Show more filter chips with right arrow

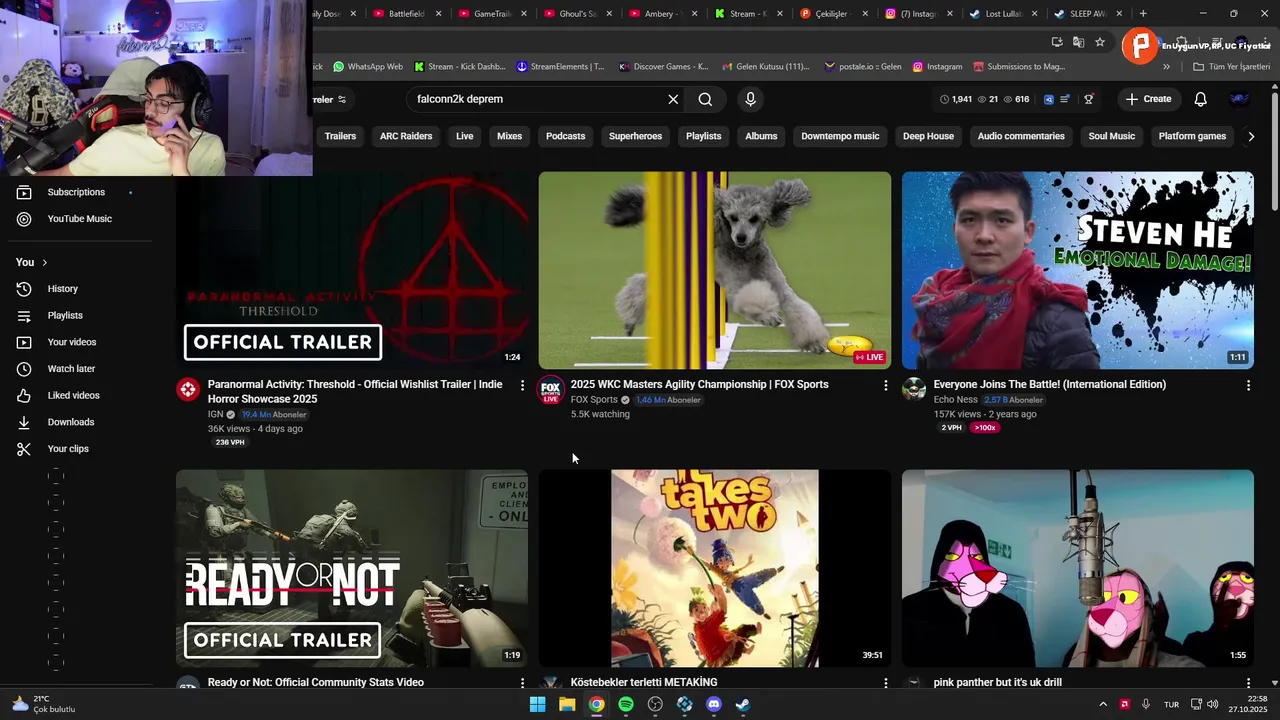pyautogui.click(x=1251, y=136)
